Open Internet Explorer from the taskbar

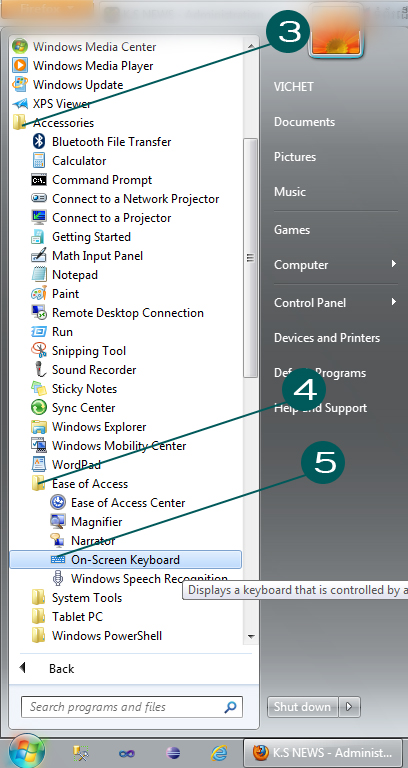pyautogui.click(x=219, y=753)
